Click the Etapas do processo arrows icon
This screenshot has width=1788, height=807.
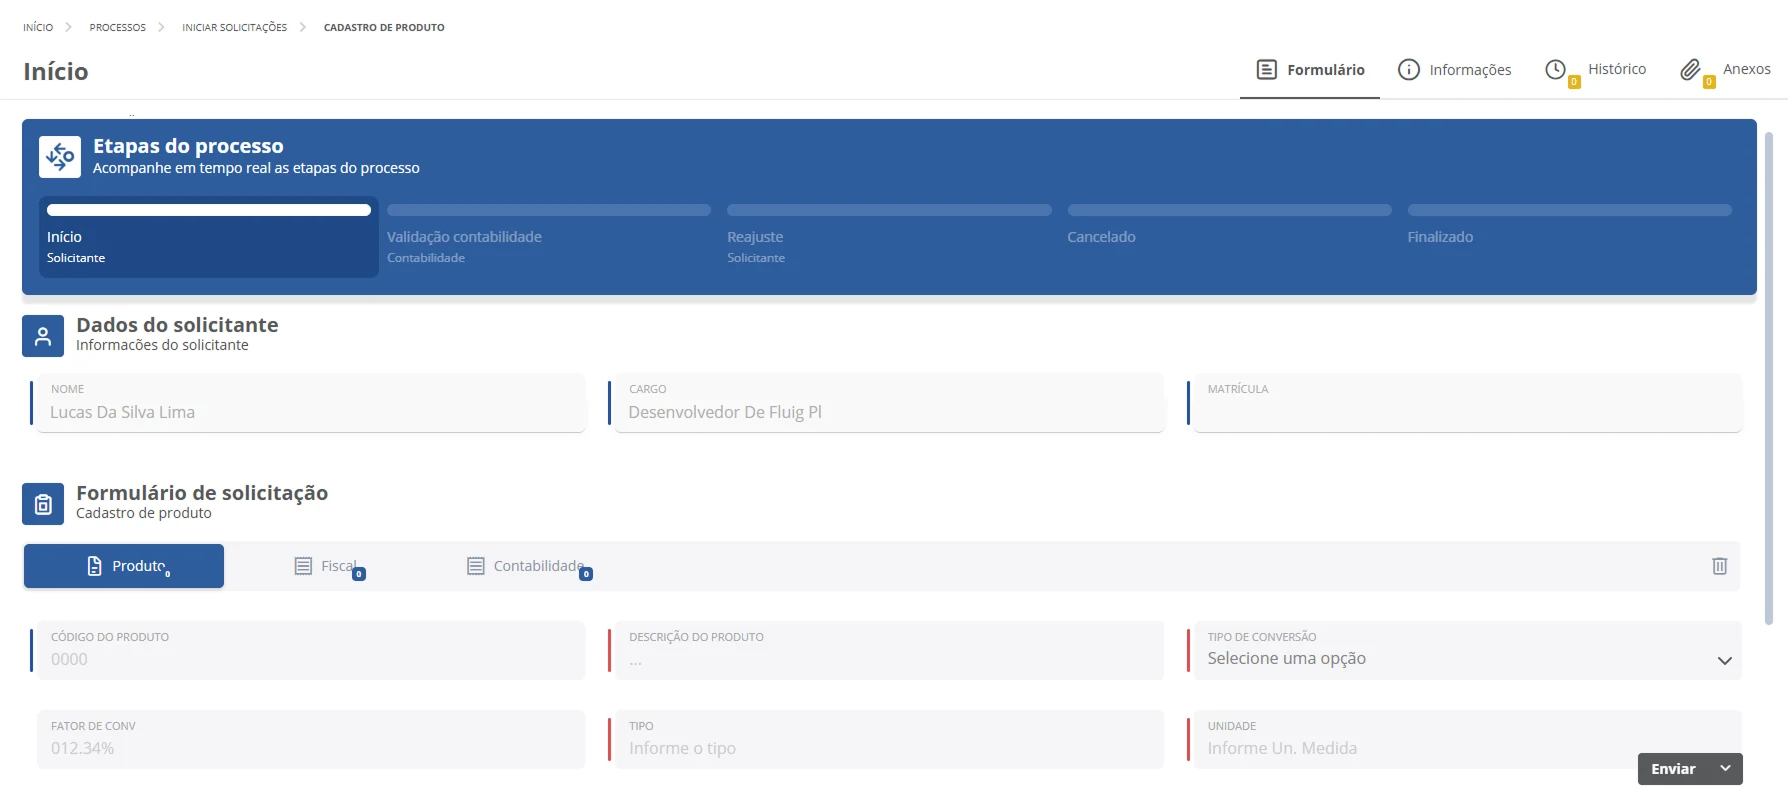(x=60, y=157)
